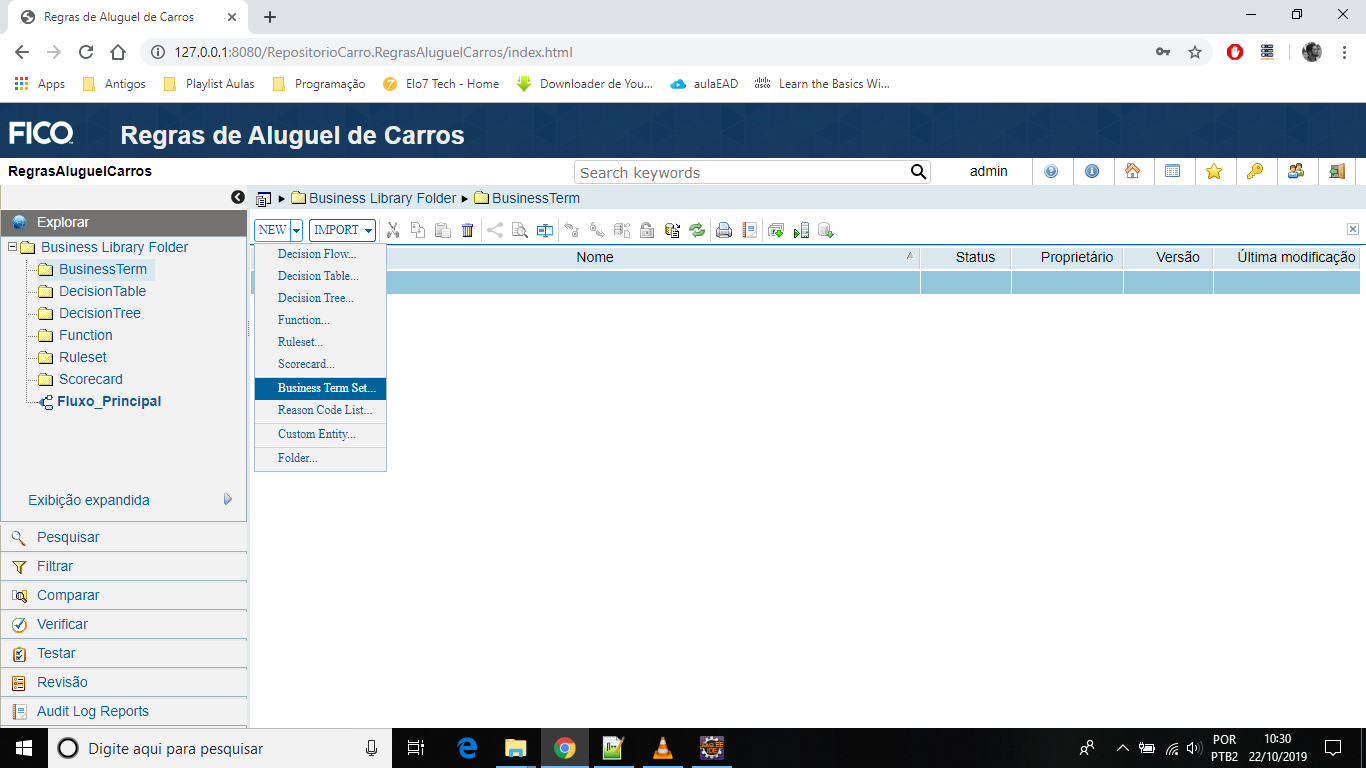Image resolution: width=1366 pixels, height=768 pixels.
Task: Choose Reason Code List... menu entry
Action: click(x=320, y=410)
